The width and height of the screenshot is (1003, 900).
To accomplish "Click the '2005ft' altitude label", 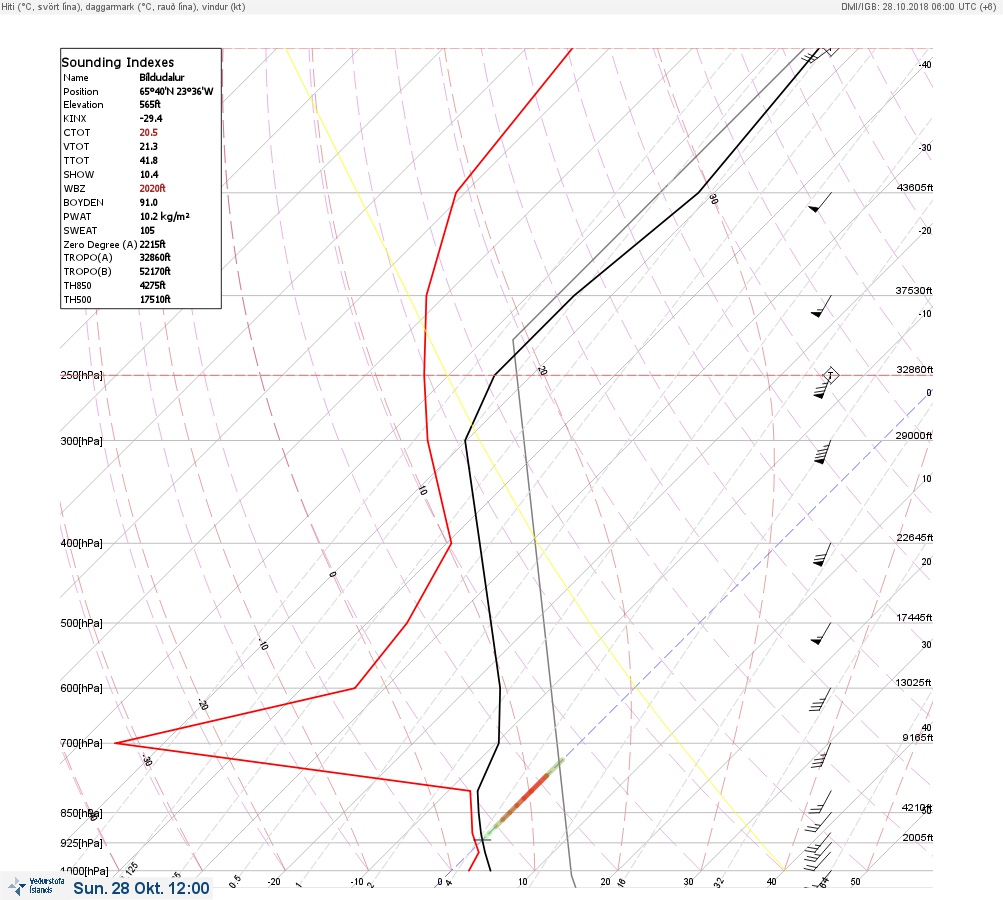I will click(918, 837).
